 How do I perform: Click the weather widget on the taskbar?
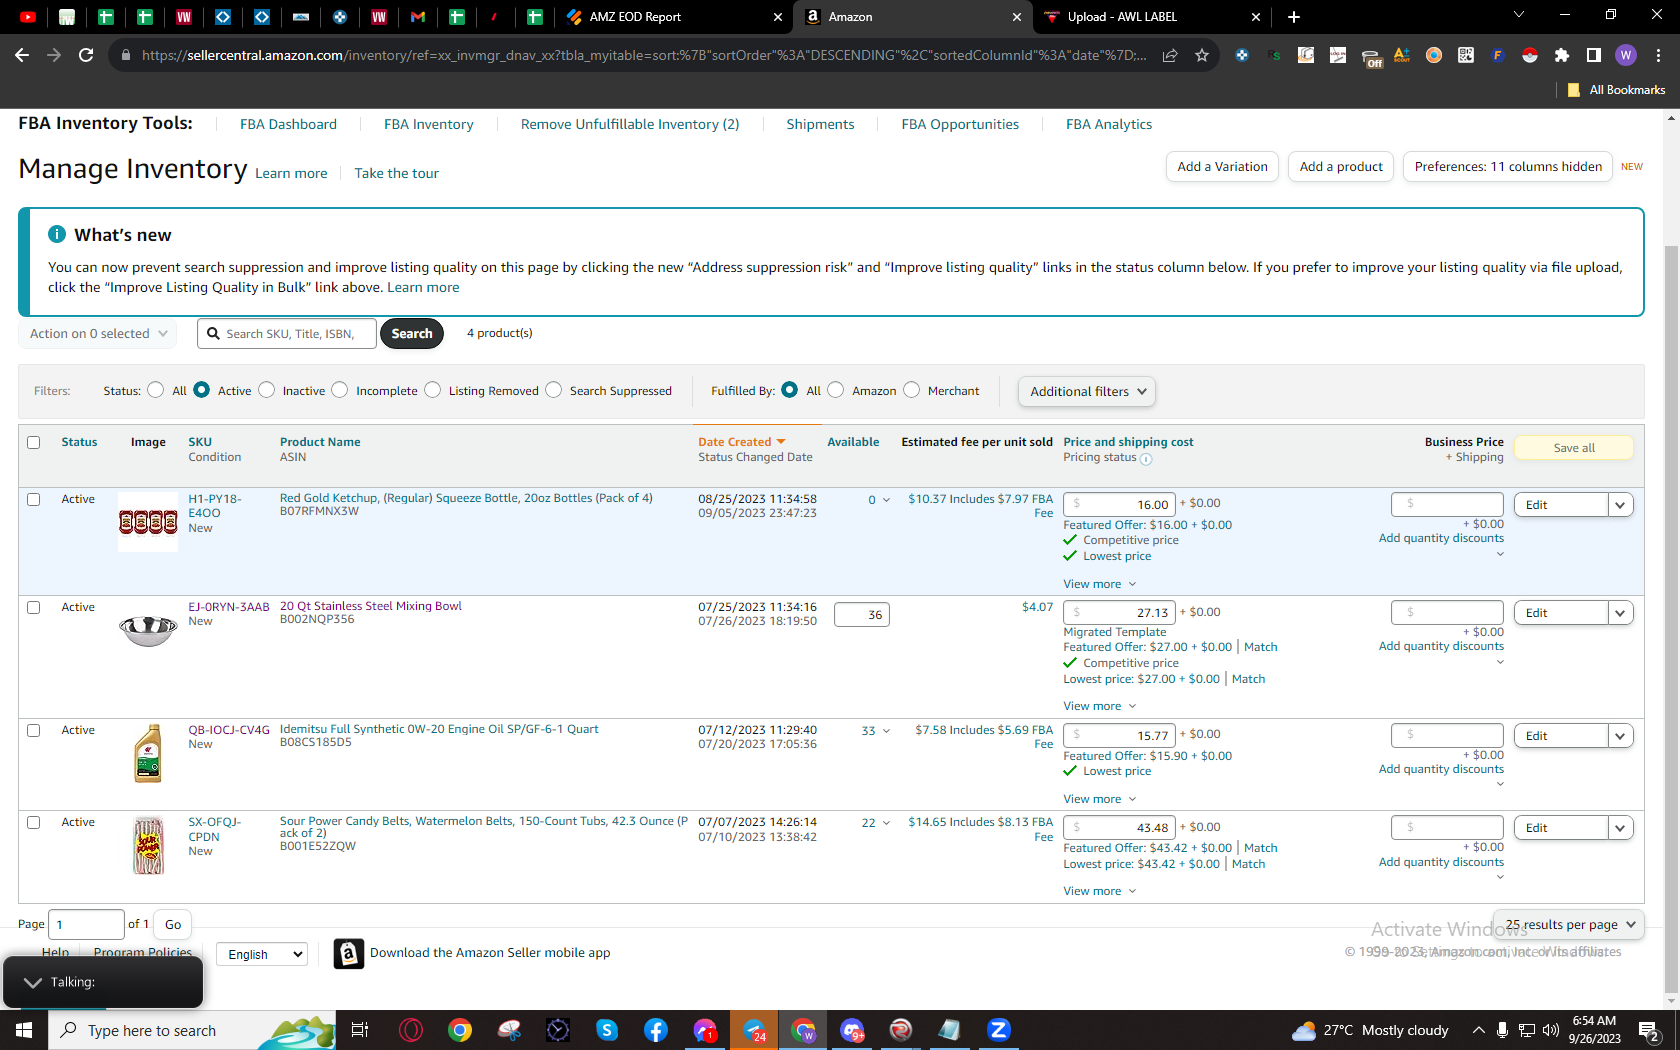(1369, 1030)
